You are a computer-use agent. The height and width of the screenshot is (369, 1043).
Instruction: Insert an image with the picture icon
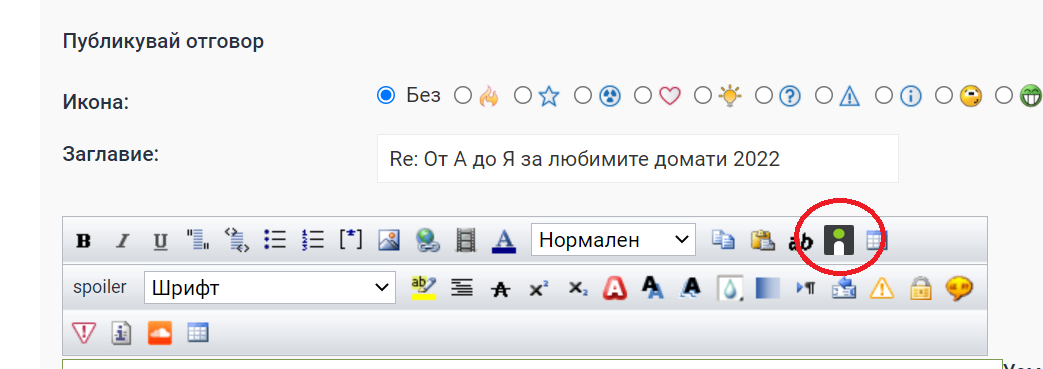click(389, 240)
